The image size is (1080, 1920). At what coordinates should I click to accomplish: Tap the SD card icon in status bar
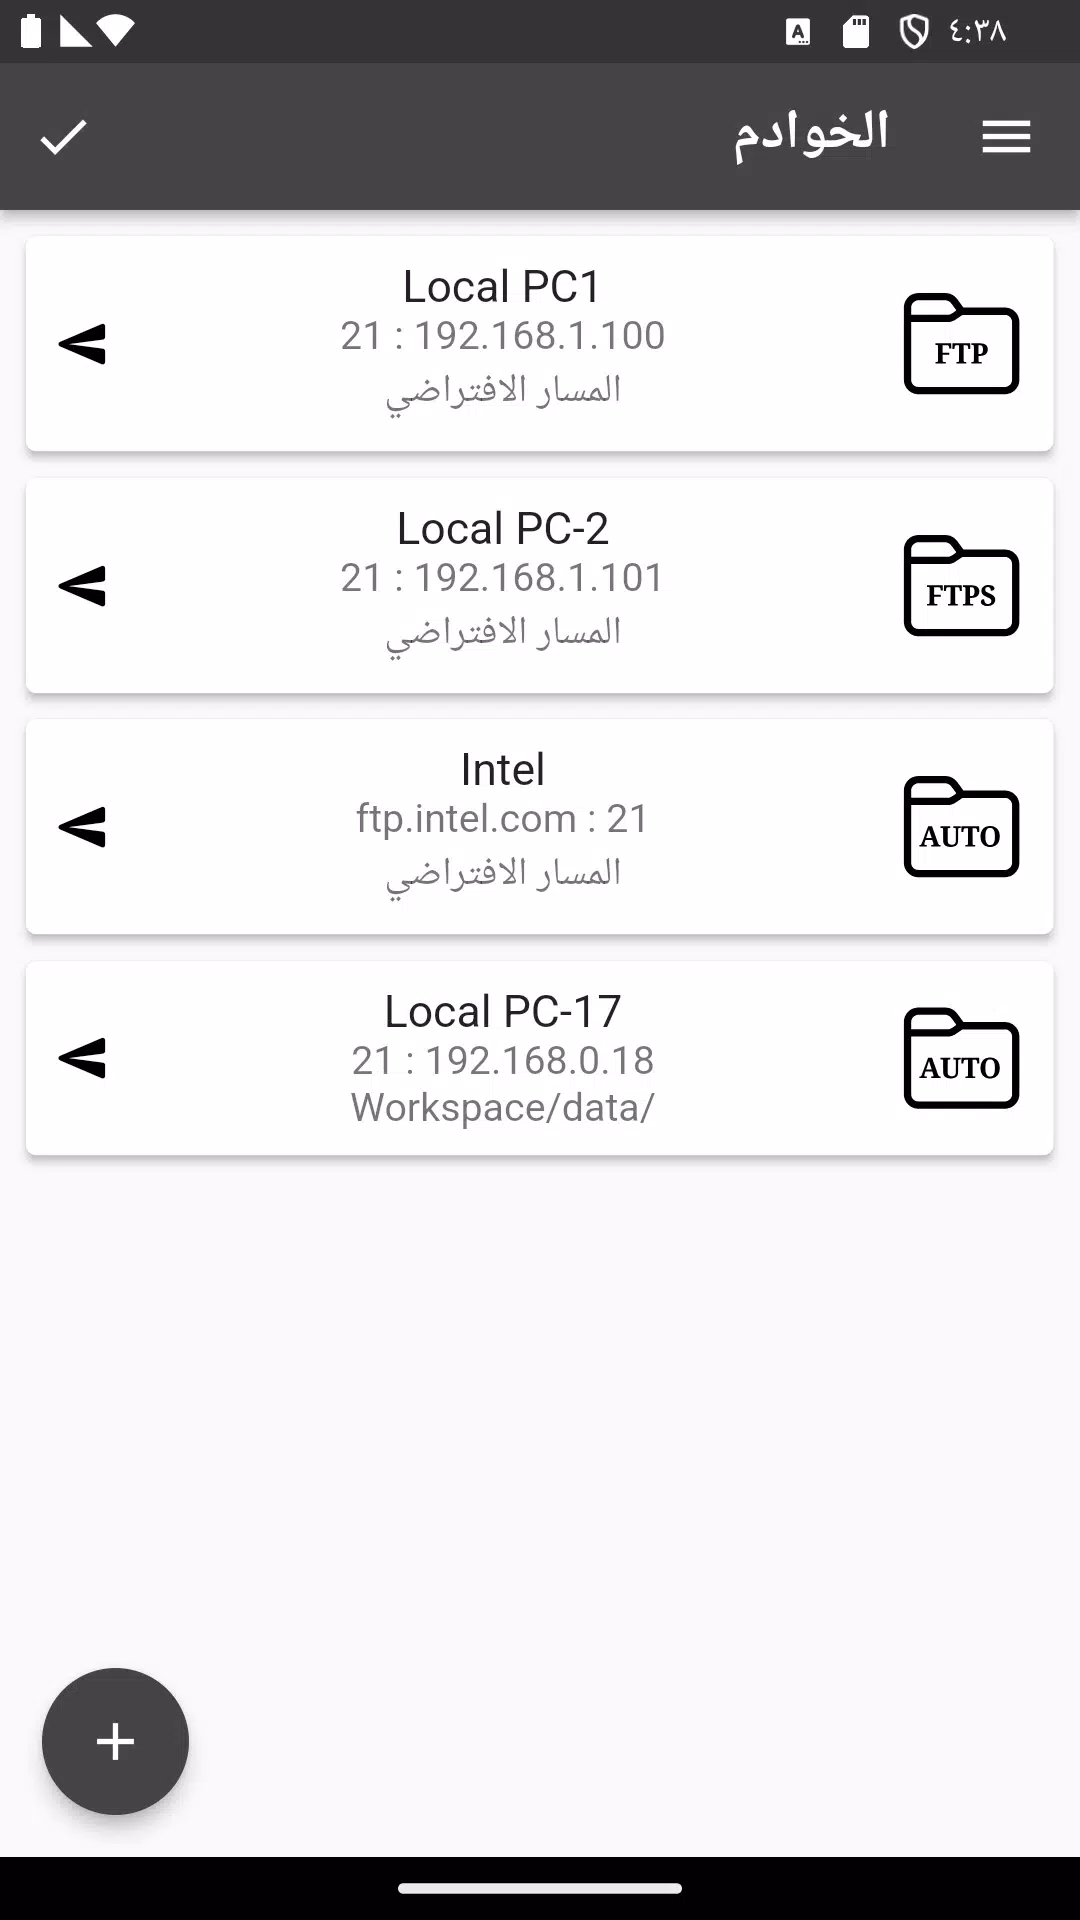(x=856, y=32)
